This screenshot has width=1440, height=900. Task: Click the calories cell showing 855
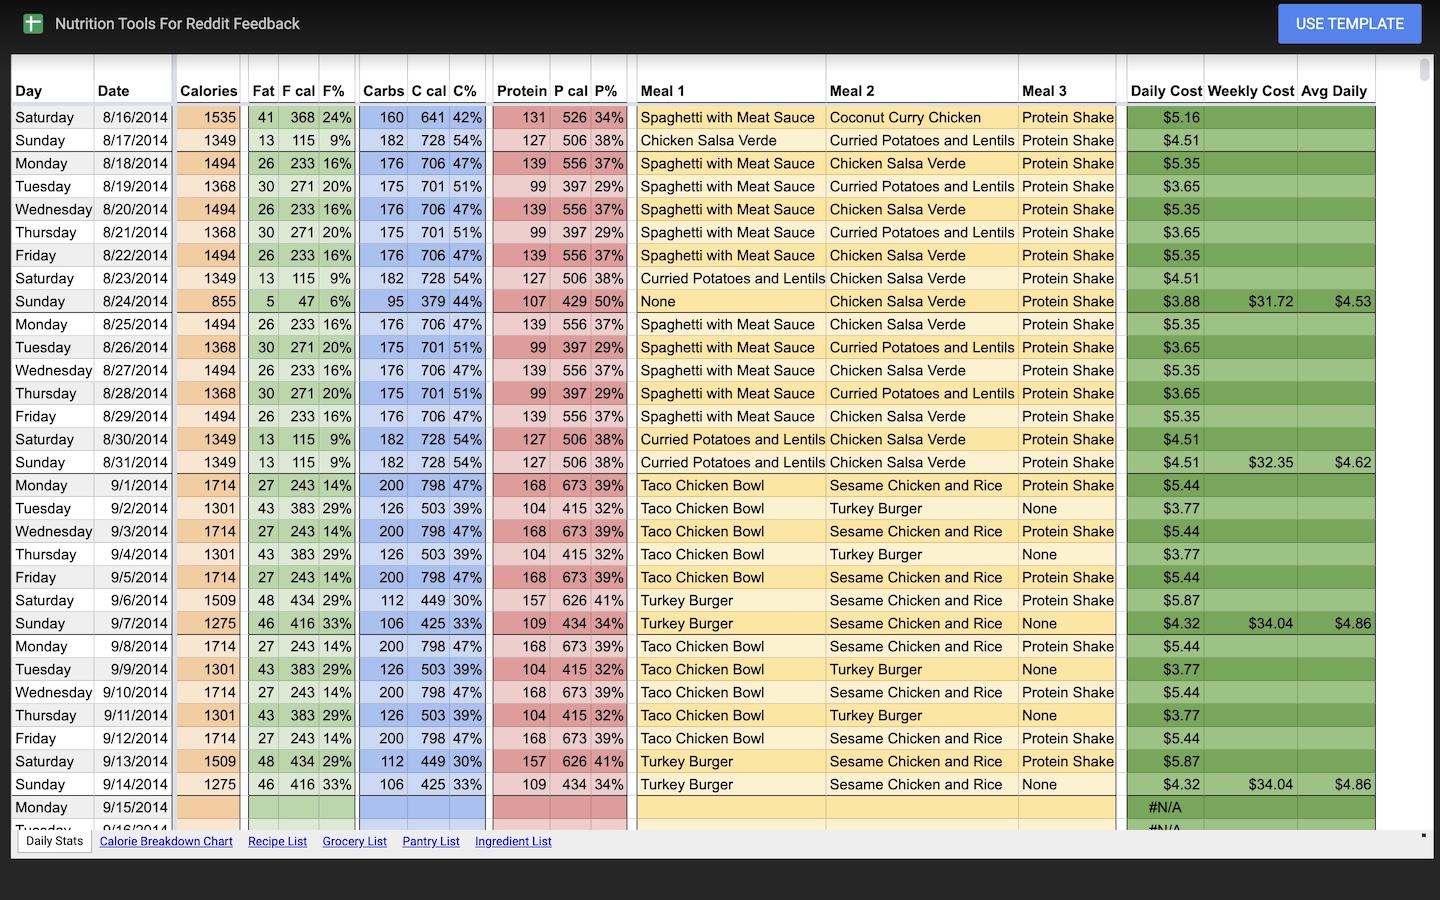[x=208, y=301]
